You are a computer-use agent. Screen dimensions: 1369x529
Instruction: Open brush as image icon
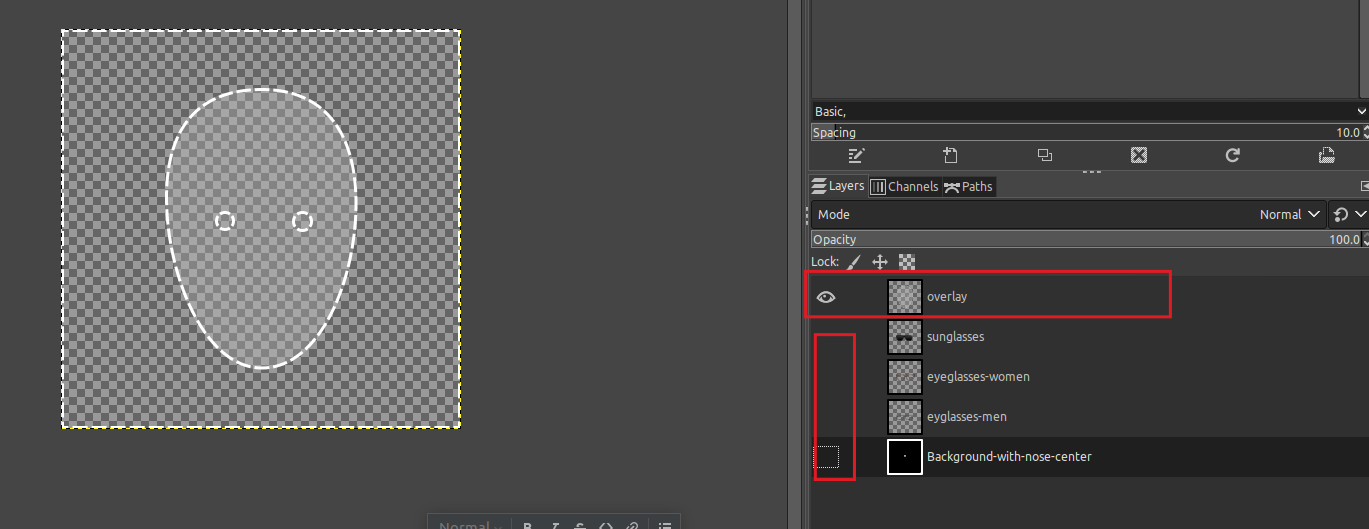(x=1326, y=155)
